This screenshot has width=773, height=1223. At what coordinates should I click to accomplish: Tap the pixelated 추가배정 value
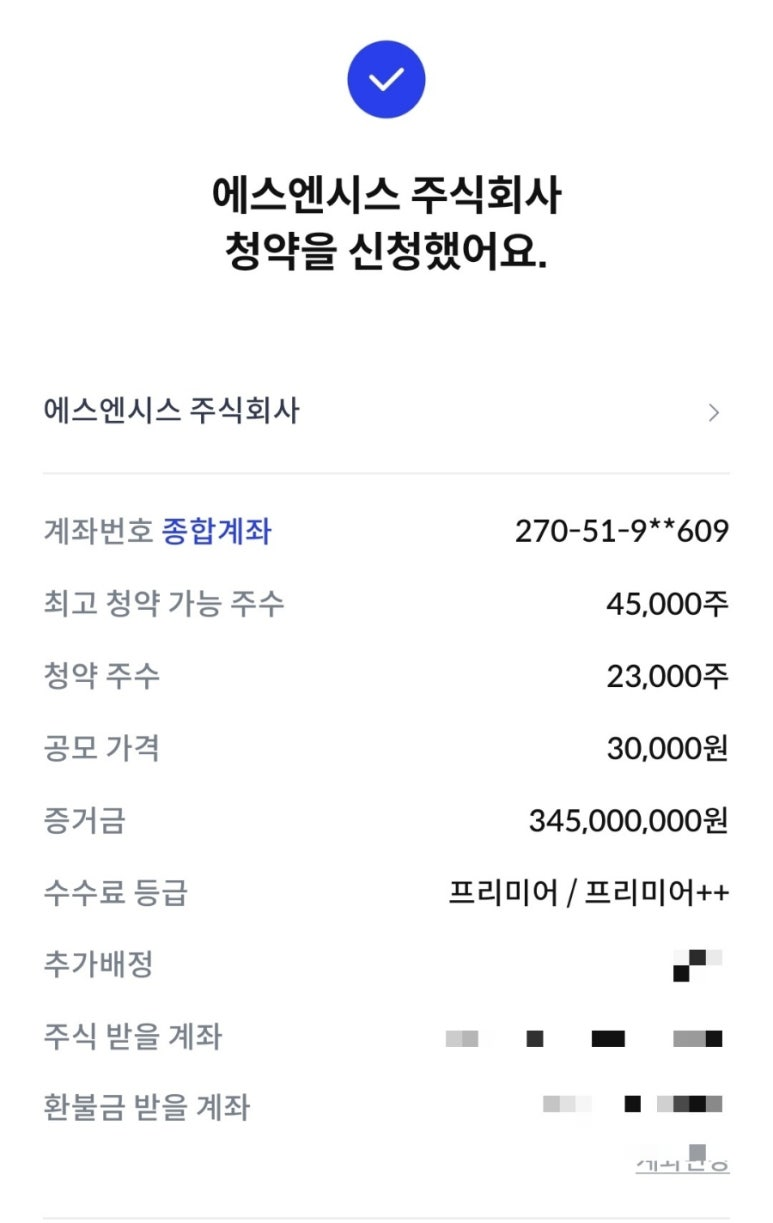(x=698, y=964)
